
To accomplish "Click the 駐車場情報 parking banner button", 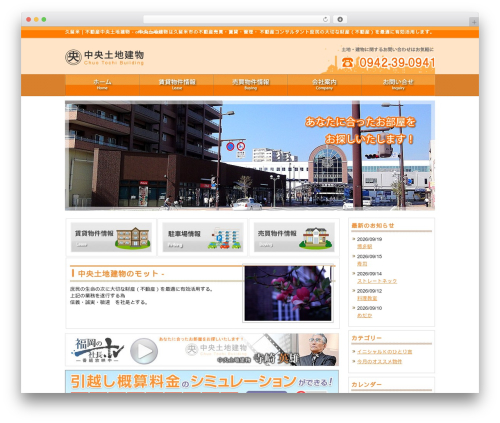I will coord(203,237).
